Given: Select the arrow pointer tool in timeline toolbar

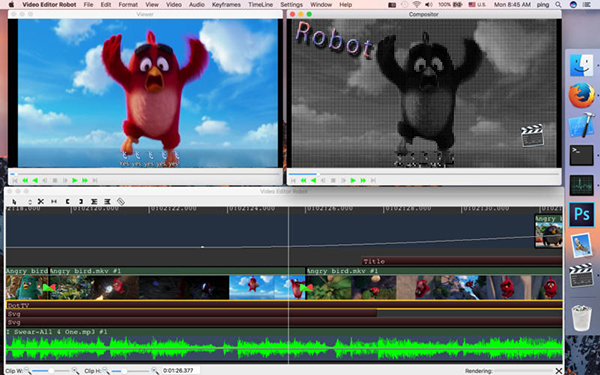Looking at the screenshot, I should point(15,201).
